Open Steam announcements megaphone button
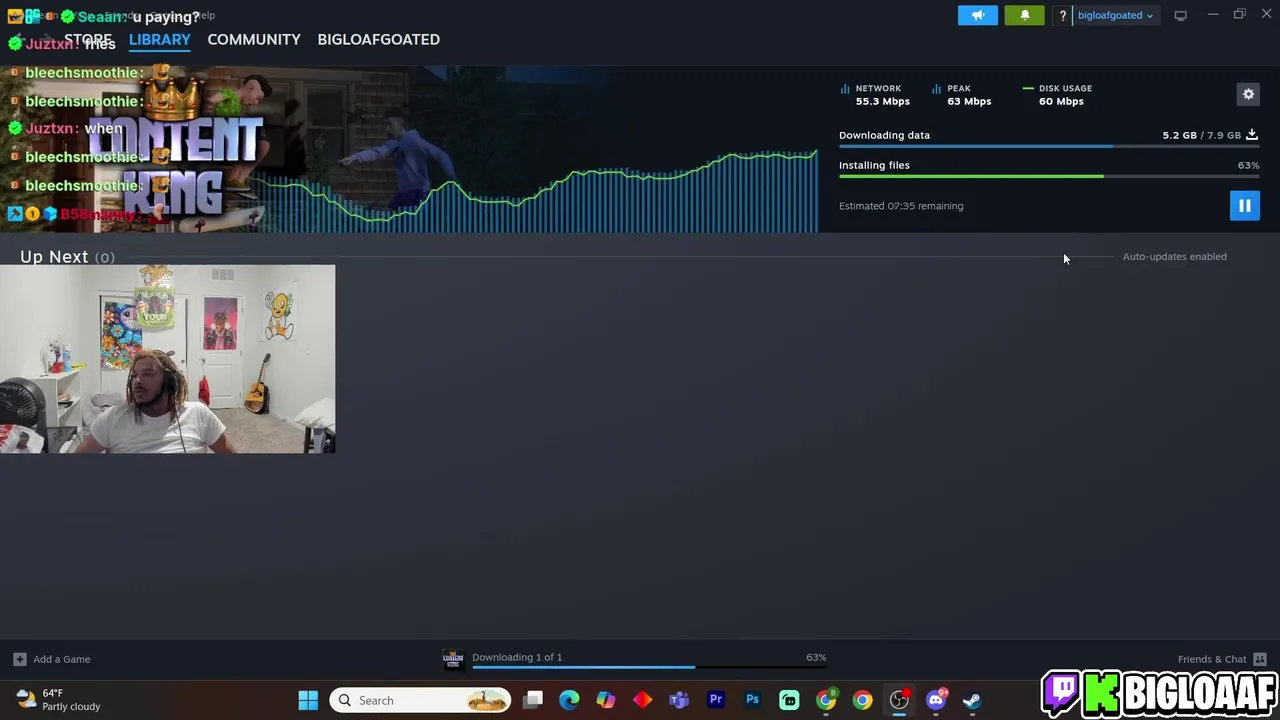This screenshot has height=720, width=1280. point(978,15)
